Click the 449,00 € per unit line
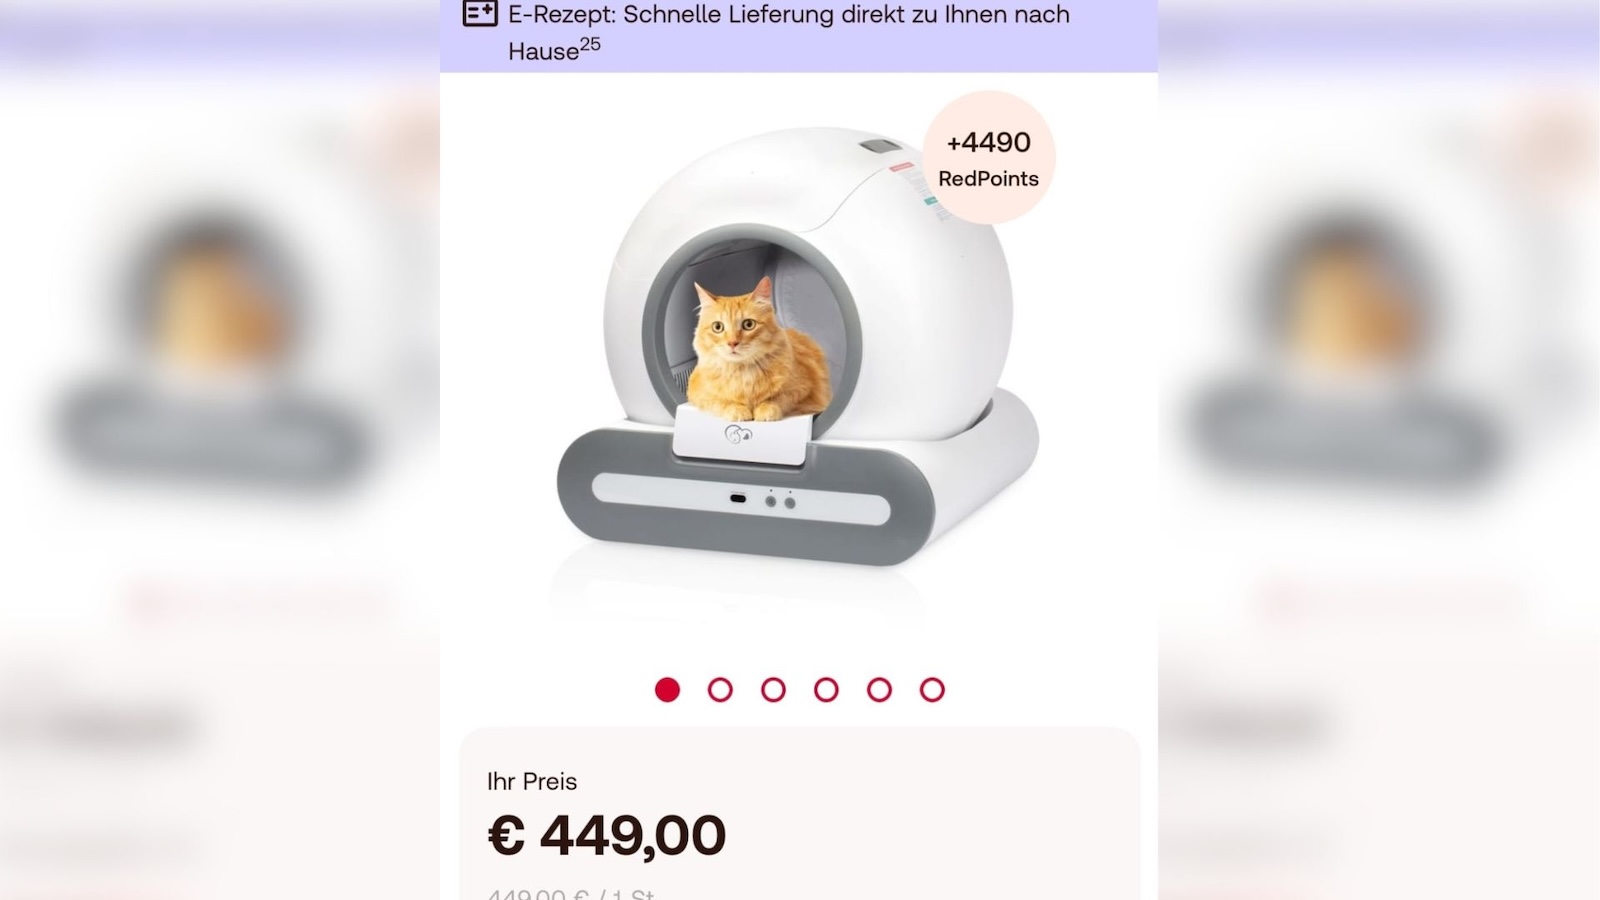This screenshot has height=900, width=1600. tap(570, 893)
